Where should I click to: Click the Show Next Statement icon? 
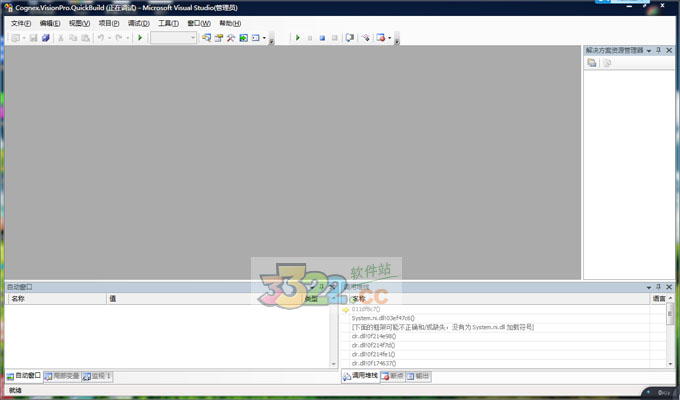[x=350, y=38]
